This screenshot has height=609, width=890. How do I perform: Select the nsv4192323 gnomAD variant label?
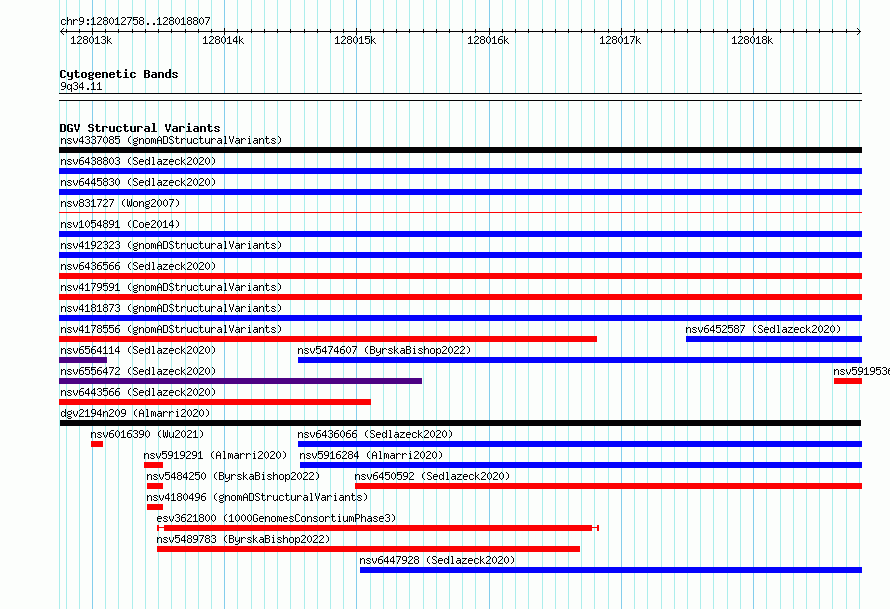tap(171, 245)
